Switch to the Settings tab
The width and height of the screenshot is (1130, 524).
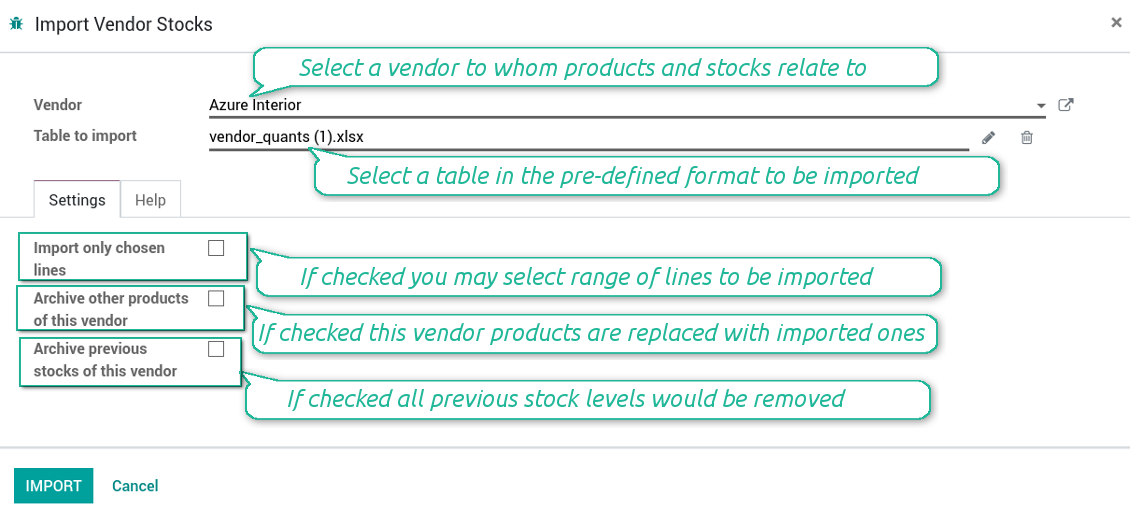tap(77, 200)
